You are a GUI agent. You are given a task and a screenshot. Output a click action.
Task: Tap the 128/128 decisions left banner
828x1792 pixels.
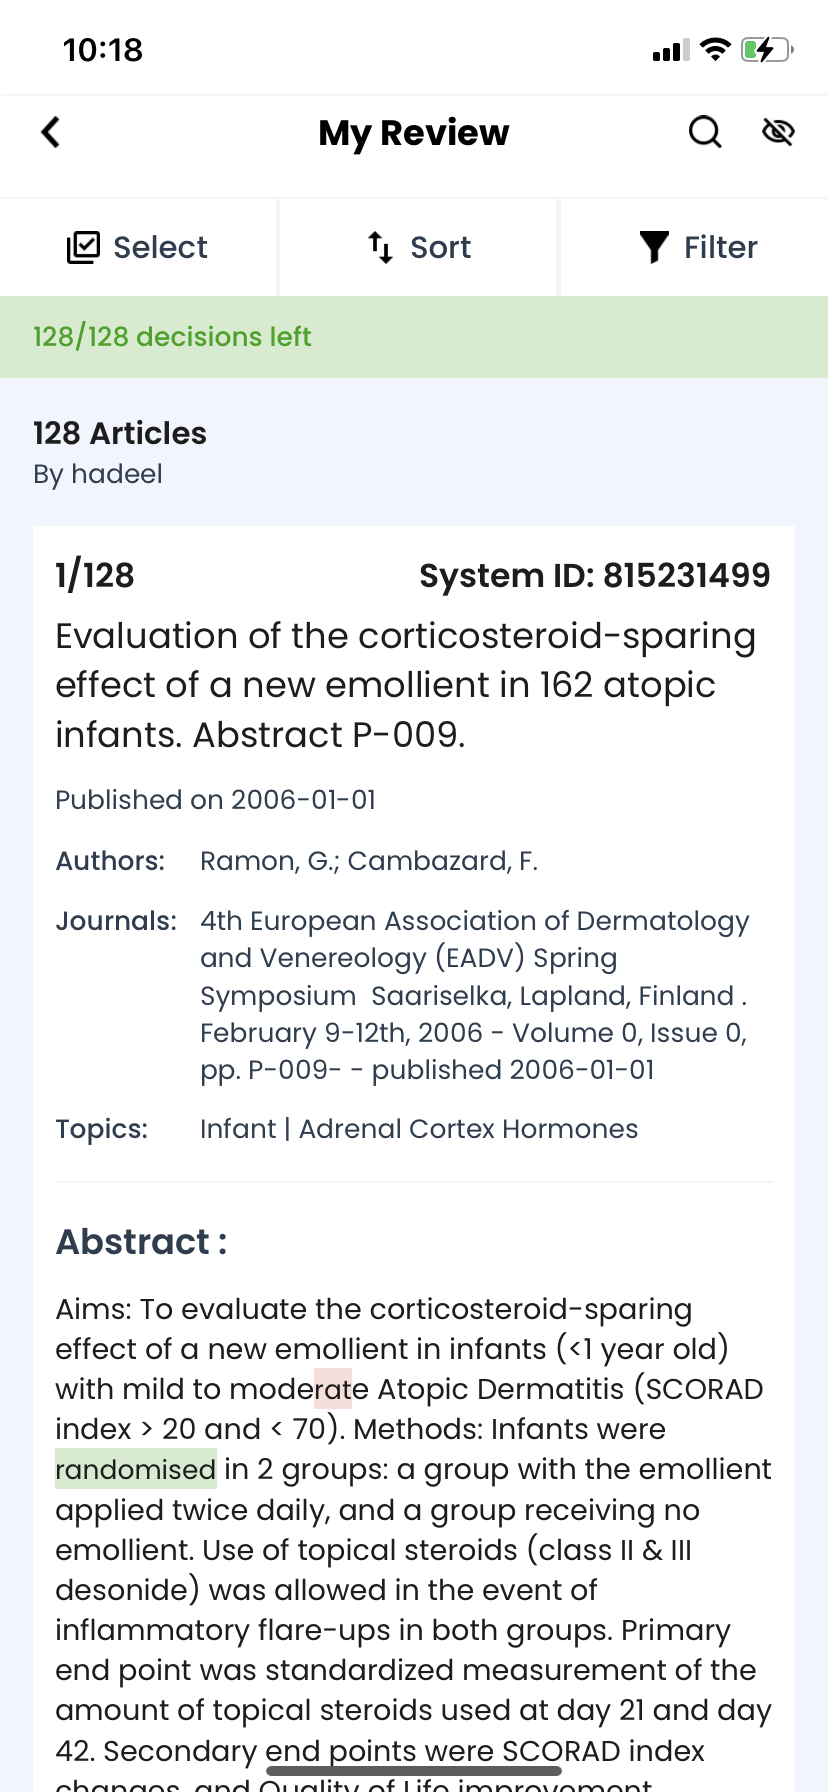pyautogui.click(x=414, y=337)
